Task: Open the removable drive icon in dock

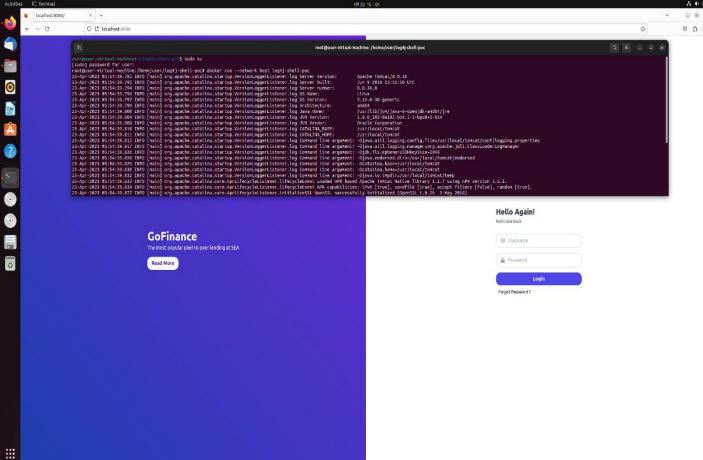Action: (x=10, y=242)
